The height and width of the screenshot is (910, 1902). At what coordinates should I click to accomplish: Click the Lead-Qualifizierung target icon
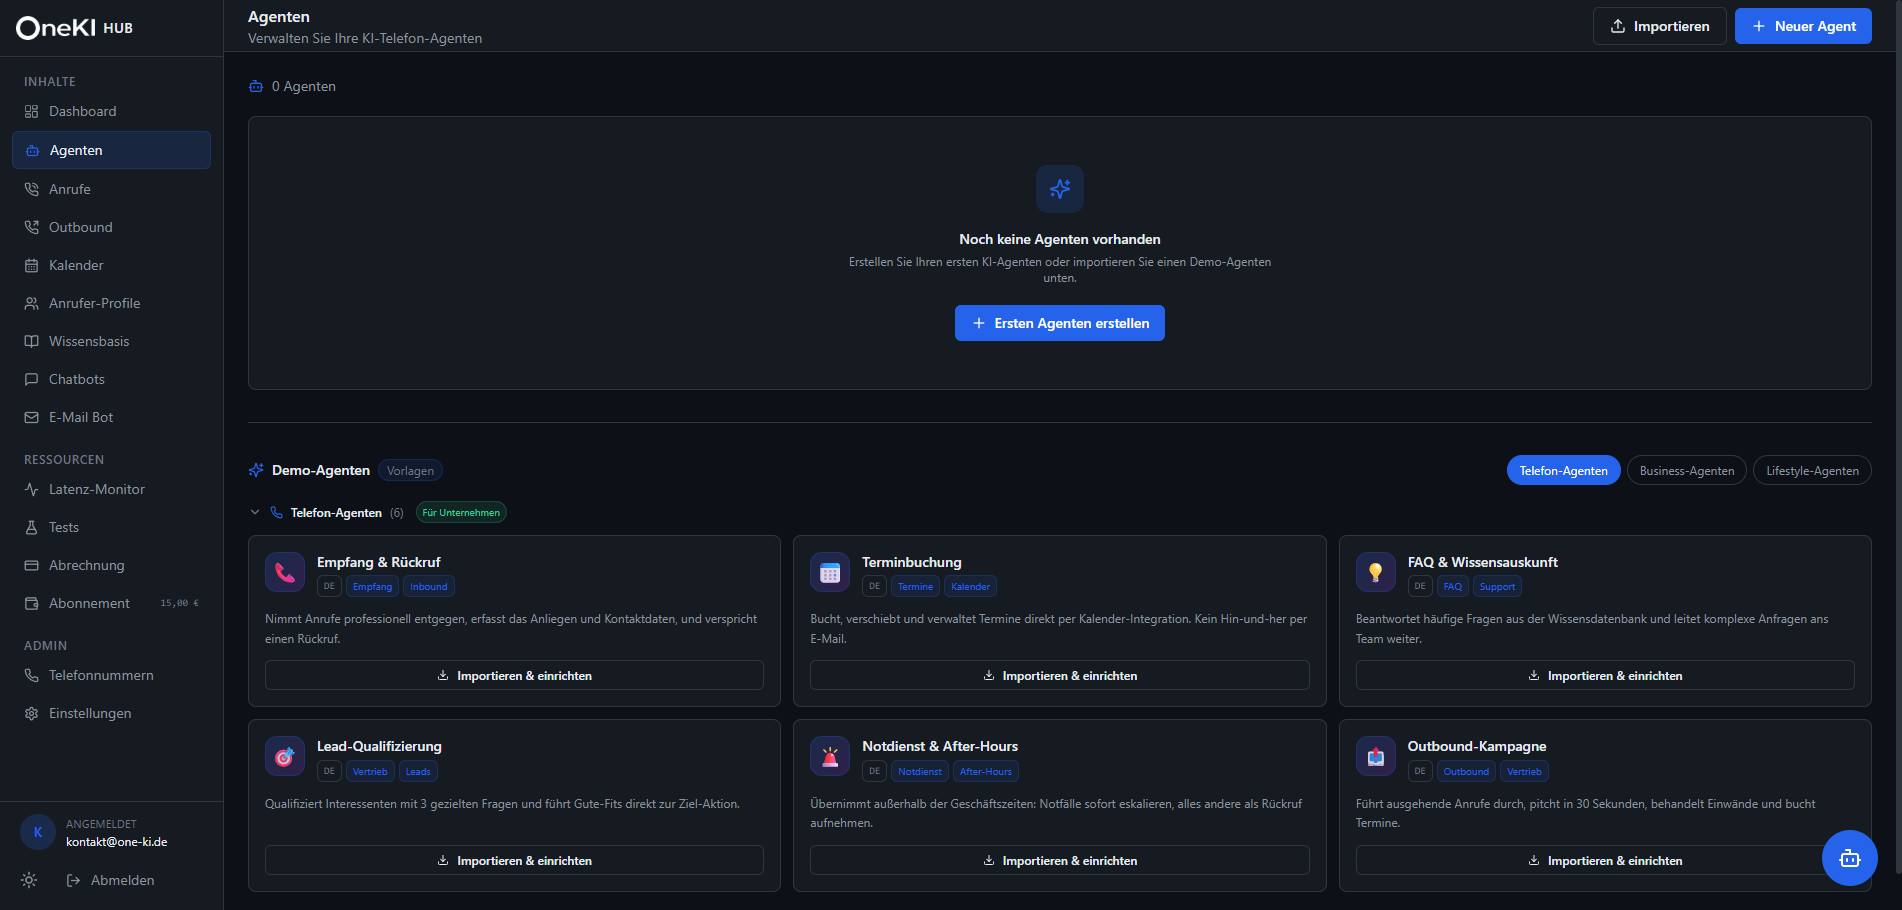(x=285, y=756)
